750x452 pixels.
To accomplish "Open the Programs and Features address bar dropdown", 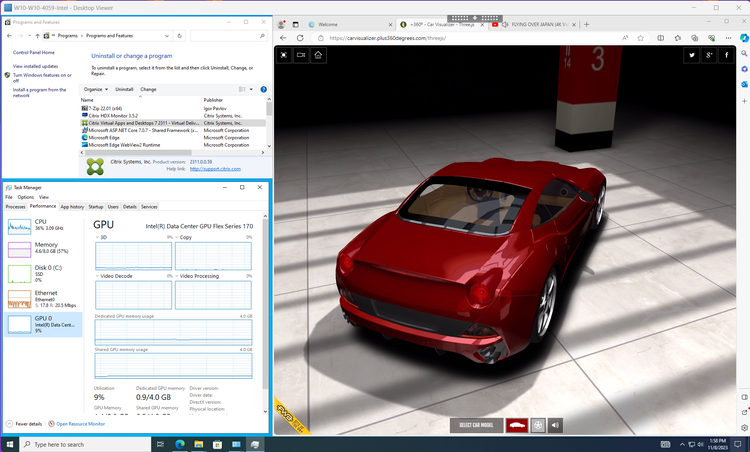I will click(166, 36).
